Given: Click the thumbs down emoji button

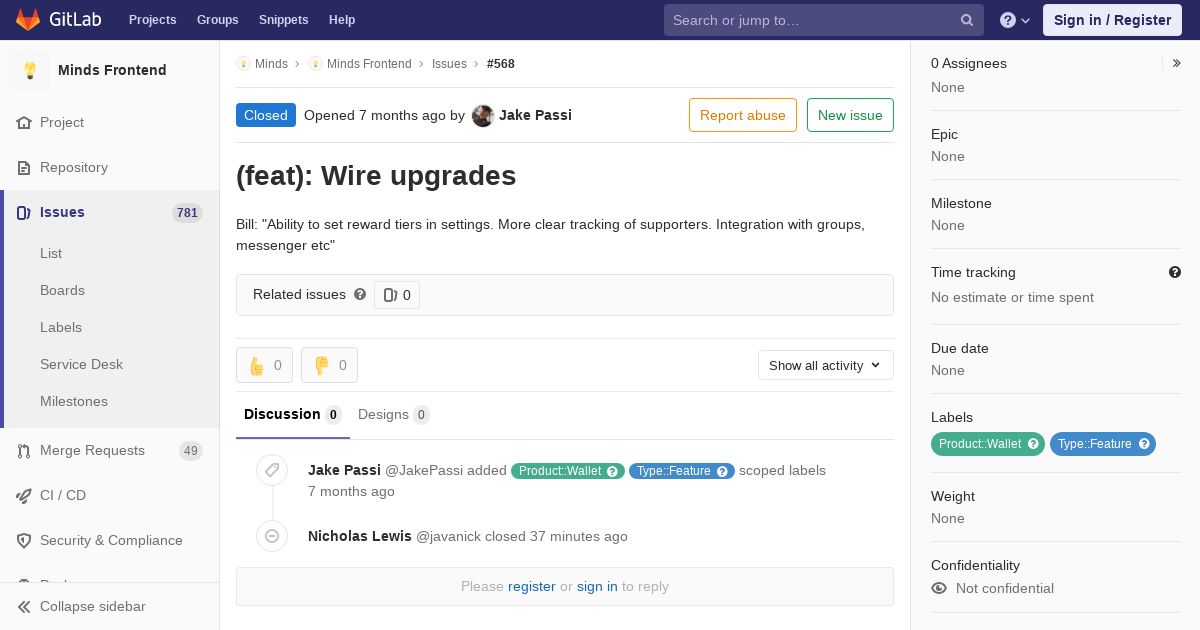Looking at the screenshot, I should [x=329, y=365].
